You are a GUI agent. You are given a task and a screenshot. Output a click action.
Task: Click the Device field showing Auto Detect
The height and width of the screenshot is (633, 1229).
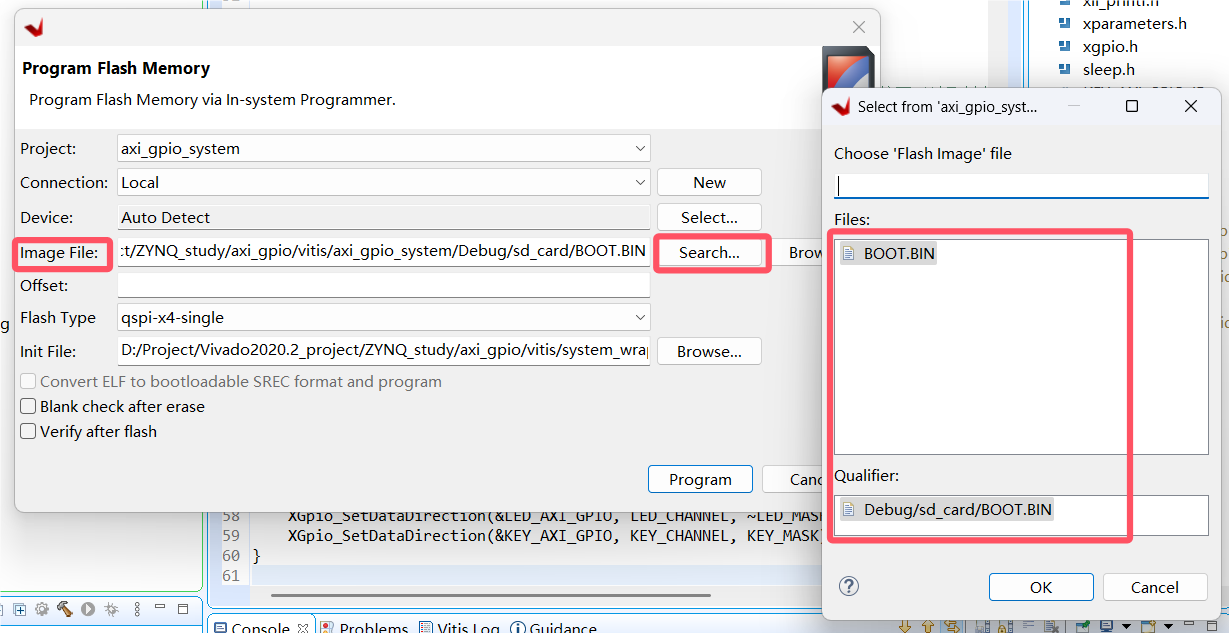(384, 217)
